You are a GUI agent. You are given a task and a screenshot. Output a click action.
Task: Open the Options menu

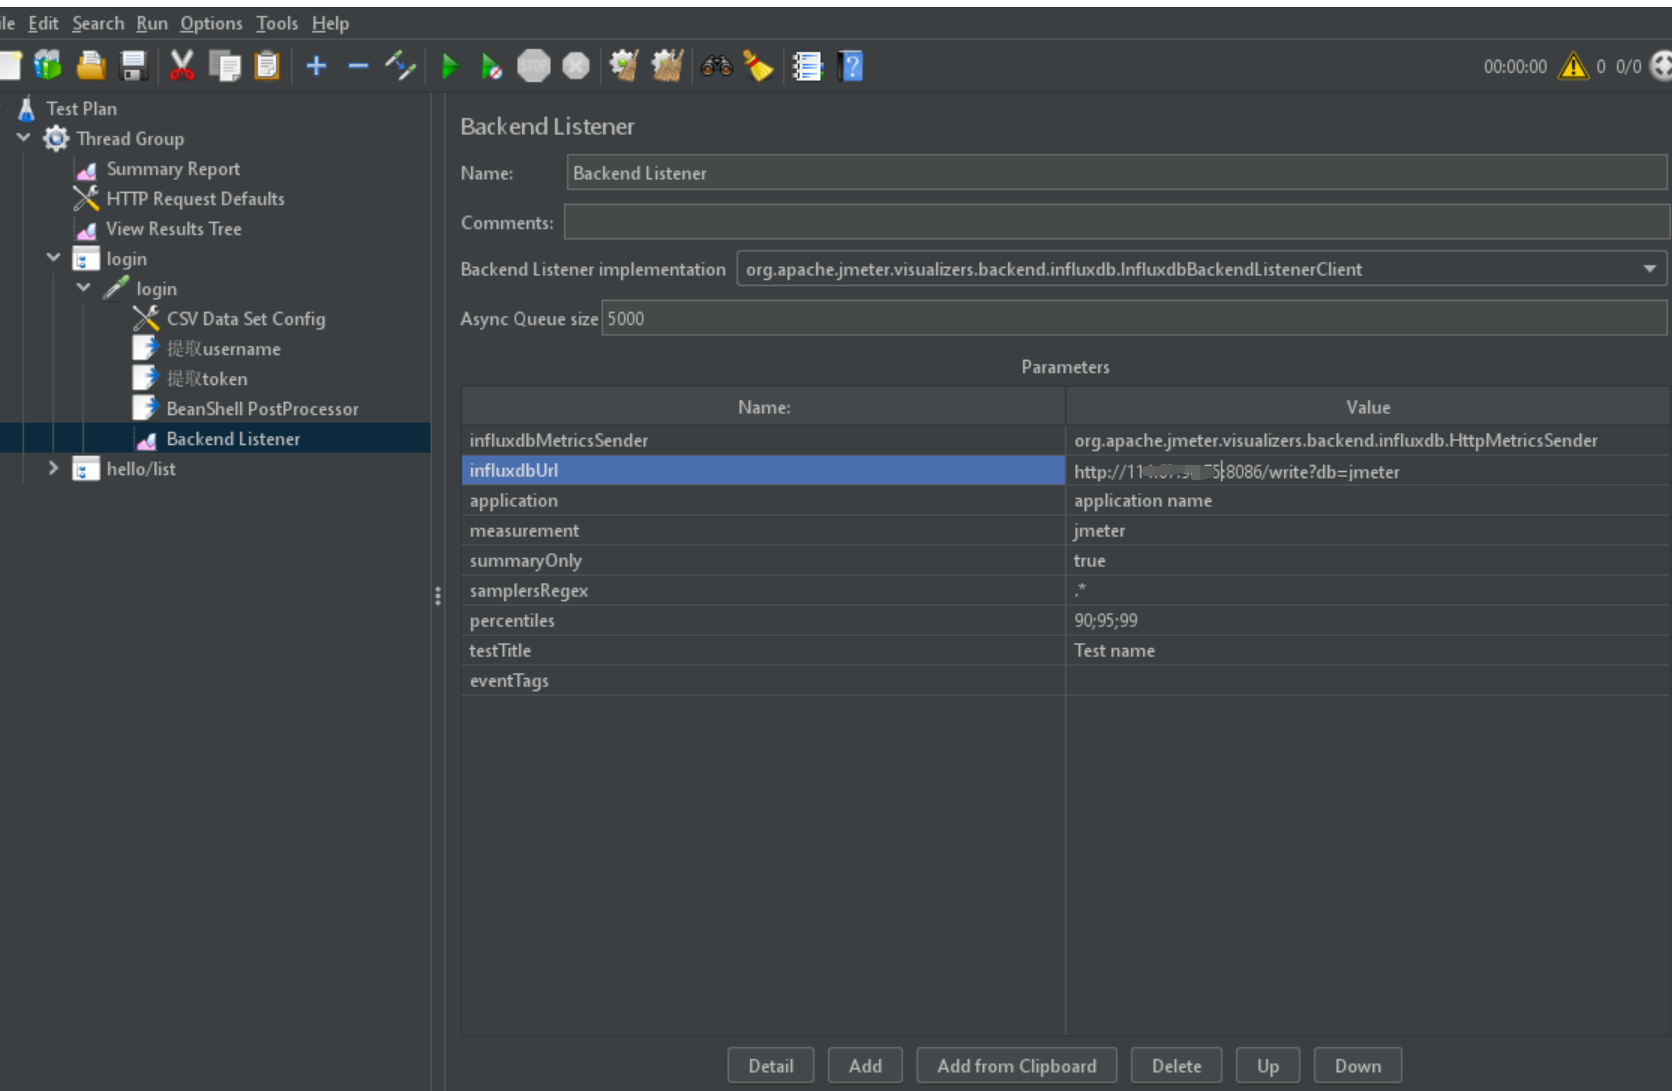211,23
